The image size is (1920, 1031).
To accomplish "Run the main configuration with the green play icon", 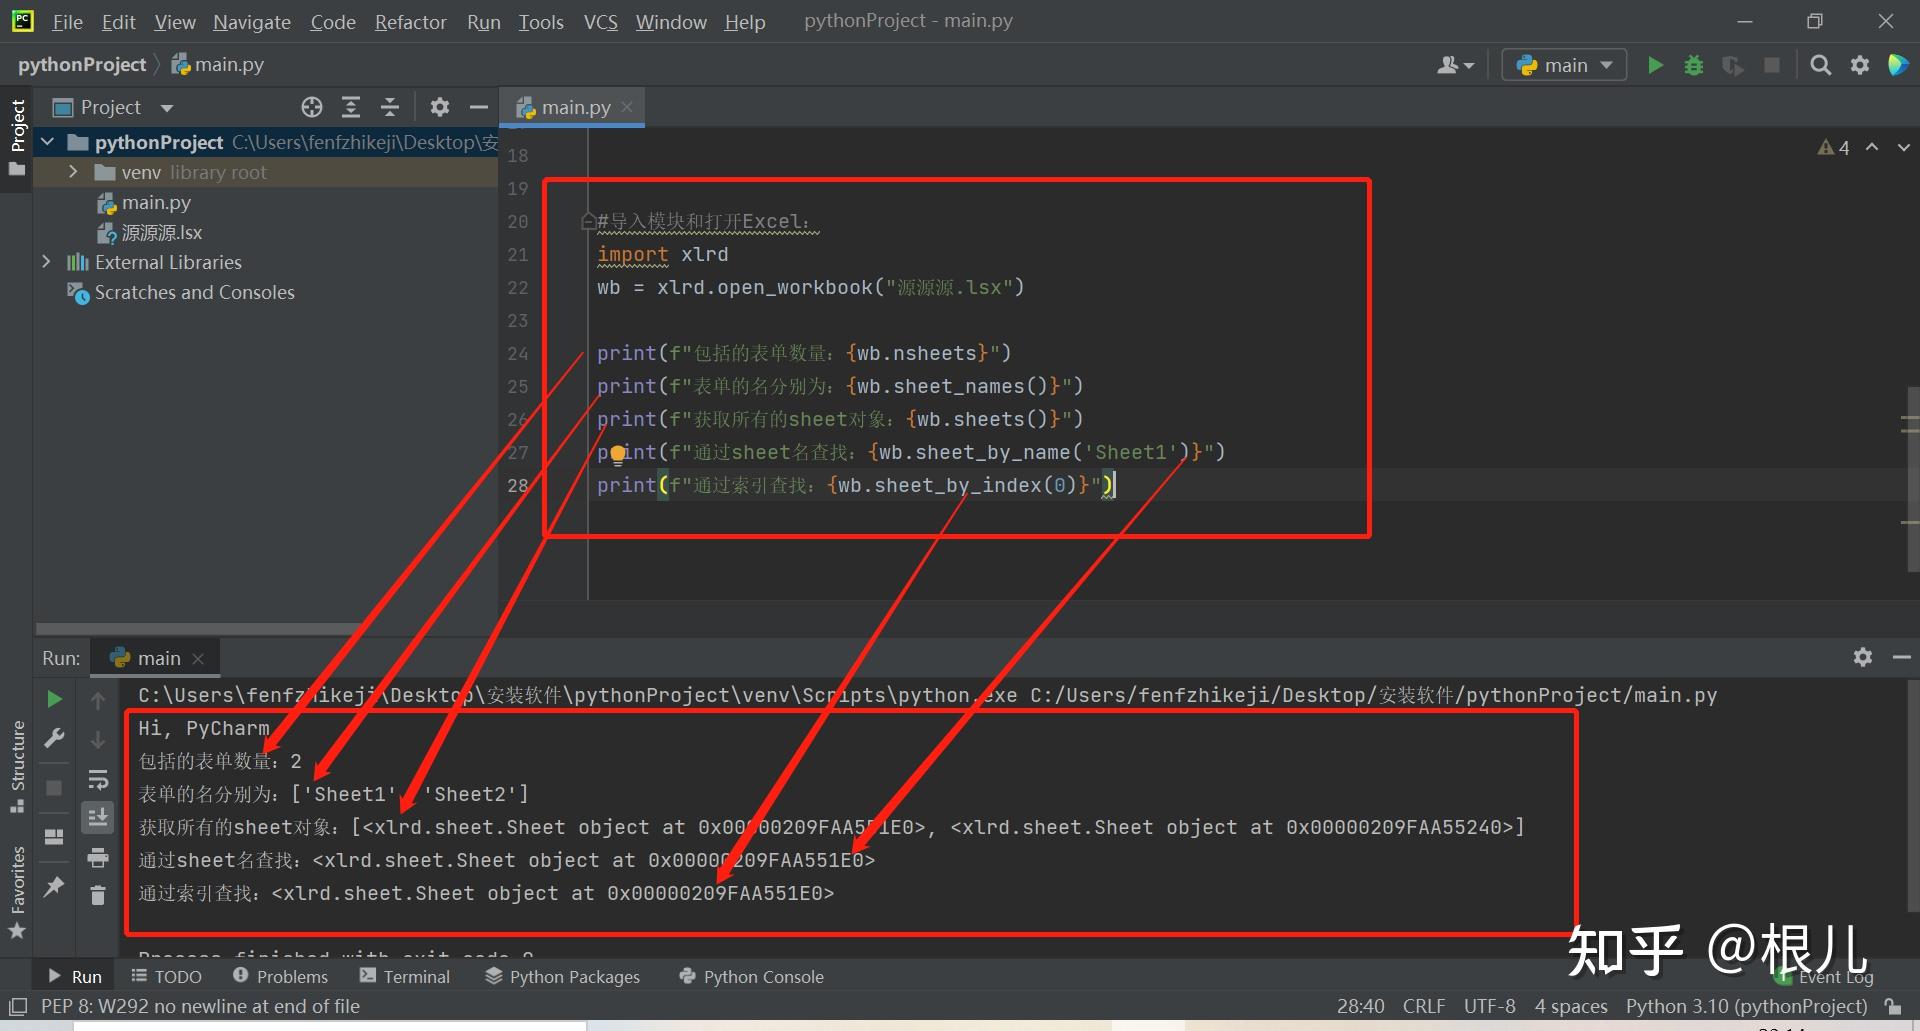I will [1654, 64].
